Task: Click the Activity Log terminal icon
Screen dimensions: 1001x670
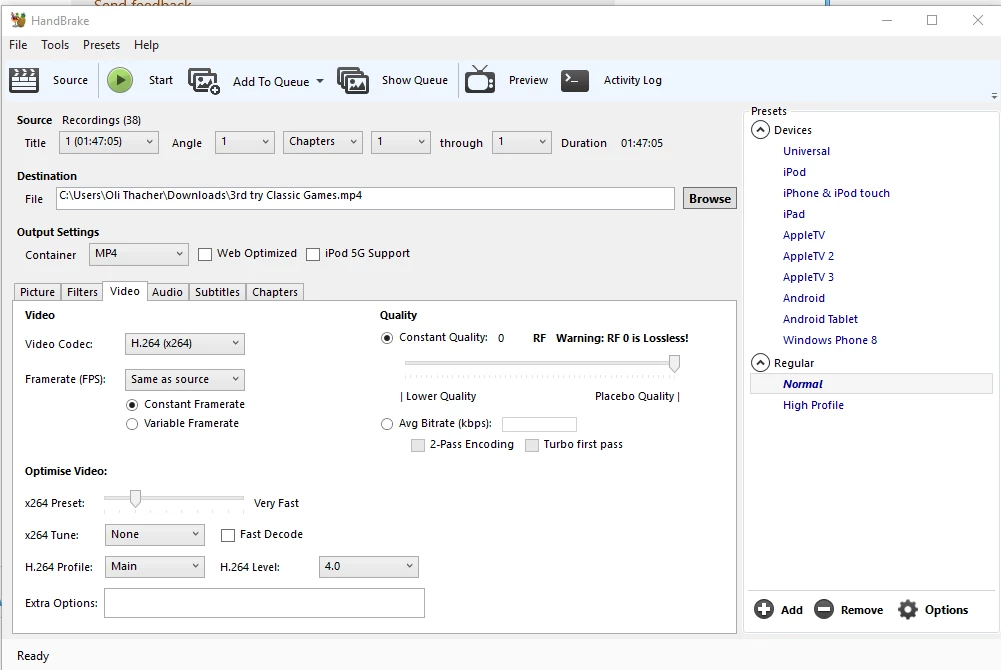Action: [x=575, y=80]
